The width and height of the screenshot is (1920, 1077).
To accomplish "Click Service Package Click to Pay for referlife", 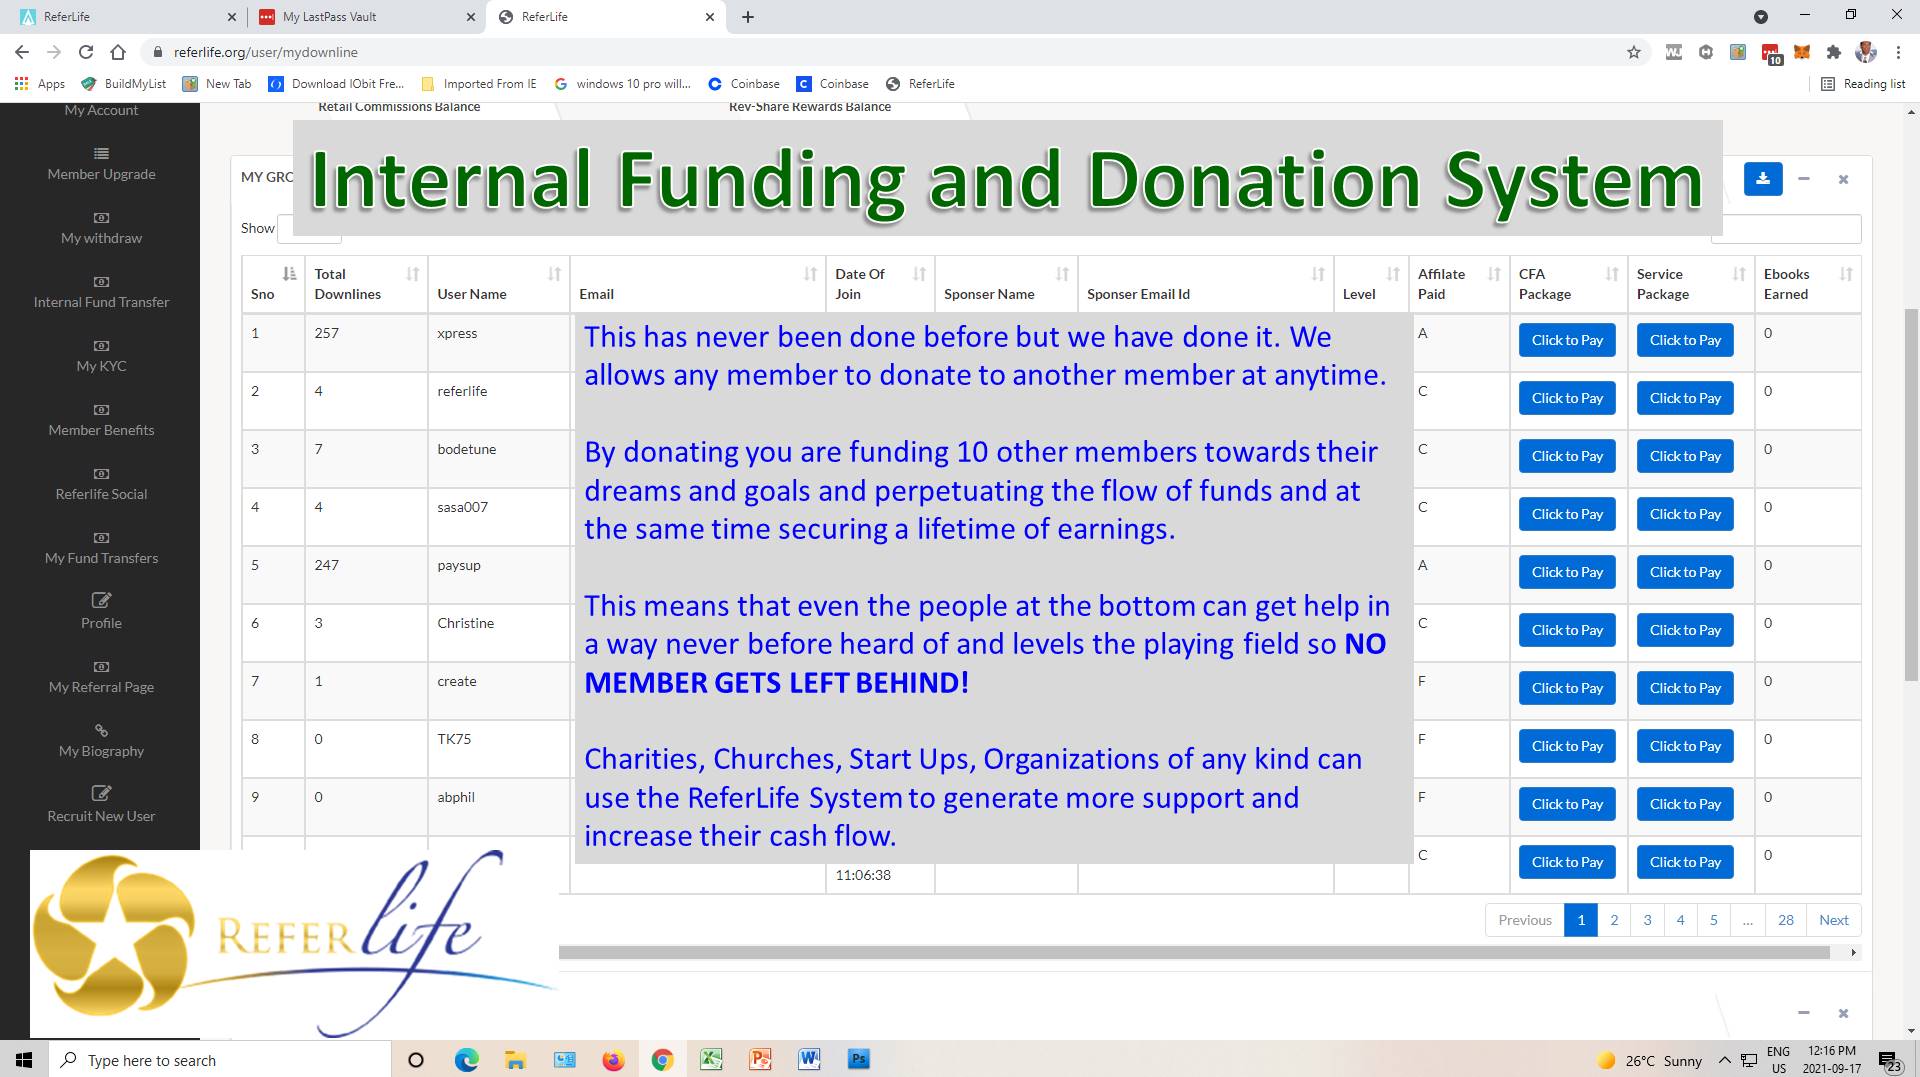I will (x=1685, y=398).
